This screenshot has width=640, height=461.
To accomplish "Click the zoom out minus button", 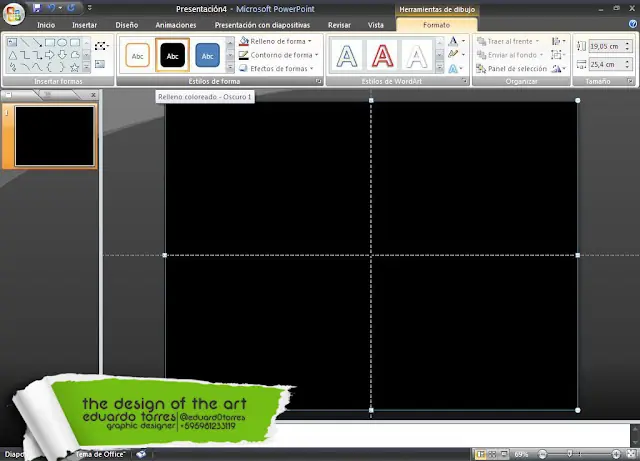I will pyautogui.click(x=542, y=454).
